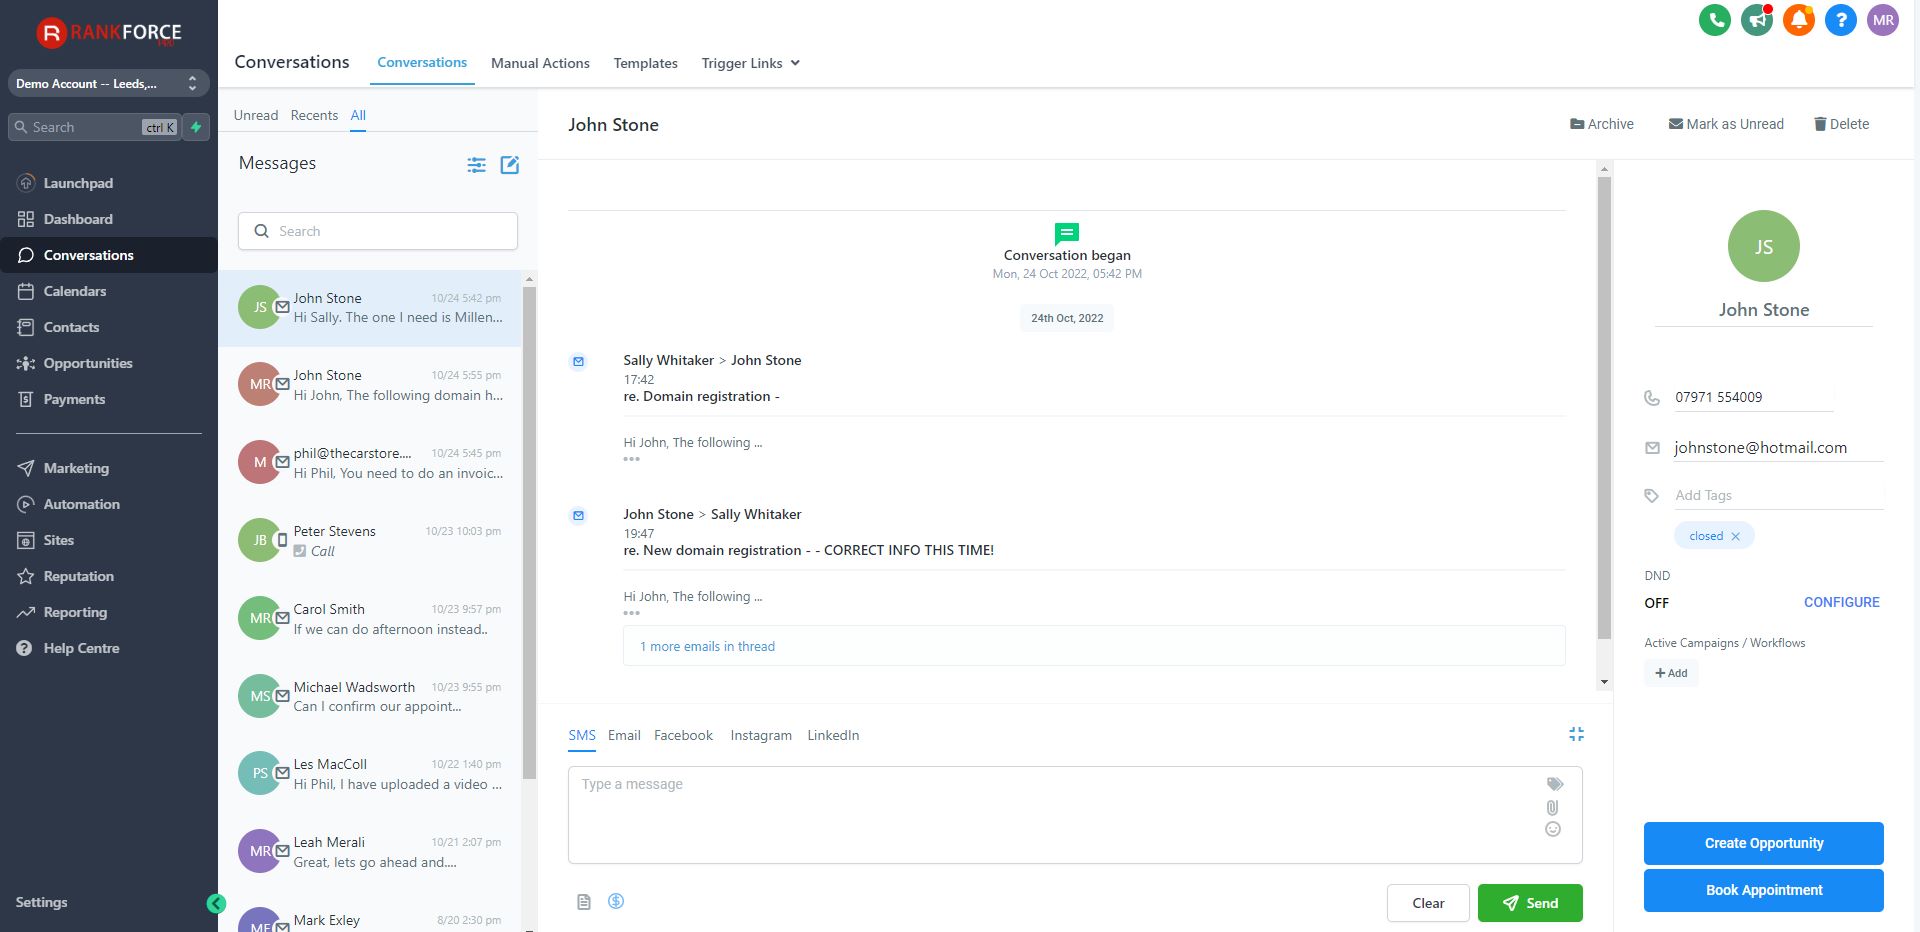
Task: Switch to the Unread messages tab
Action: click(255, 115)
